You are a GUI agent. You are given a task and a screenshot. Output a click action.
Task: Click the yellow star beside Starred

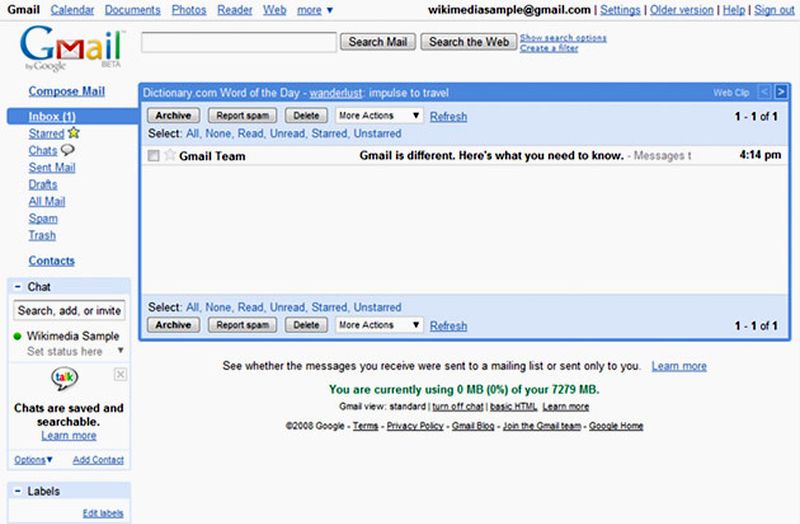point(74,133)
